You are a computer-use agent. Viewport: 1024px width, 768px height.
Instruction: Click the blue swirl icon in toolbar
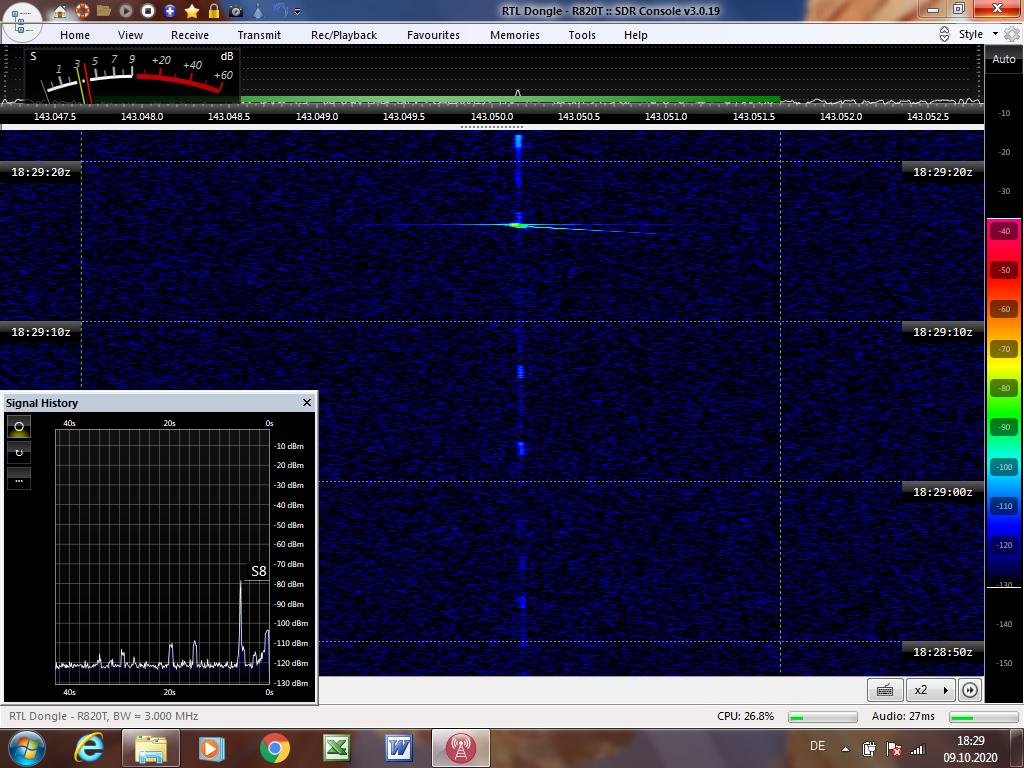pyautogui.click(x=280, y=10)
